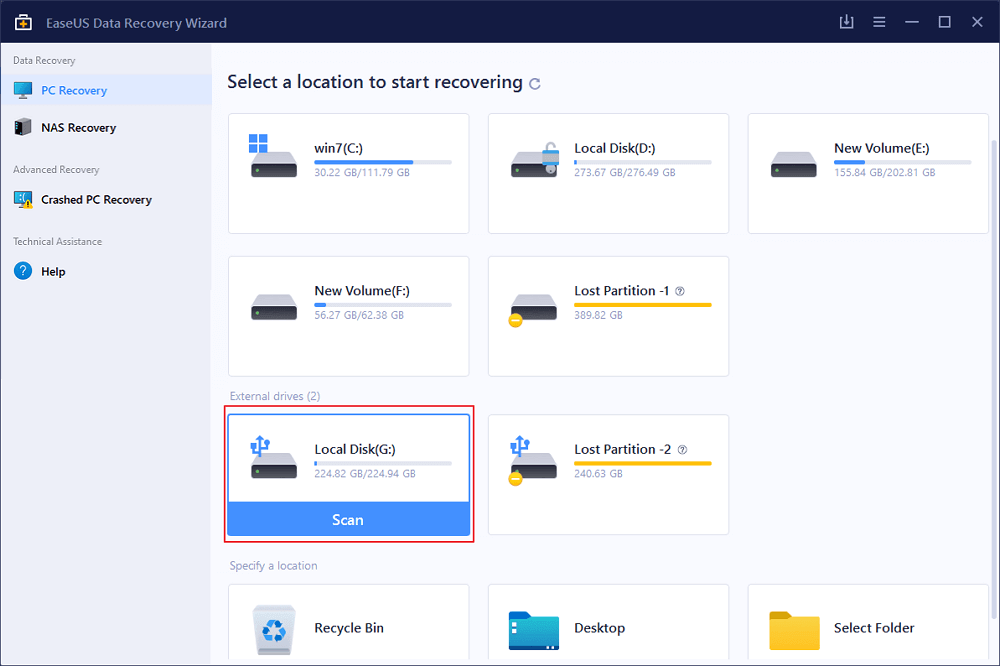Screen dimensions: 1000x666
Task: Click the locked Local Disk(D:) drive icon
Action: click(x=533, y=158)
